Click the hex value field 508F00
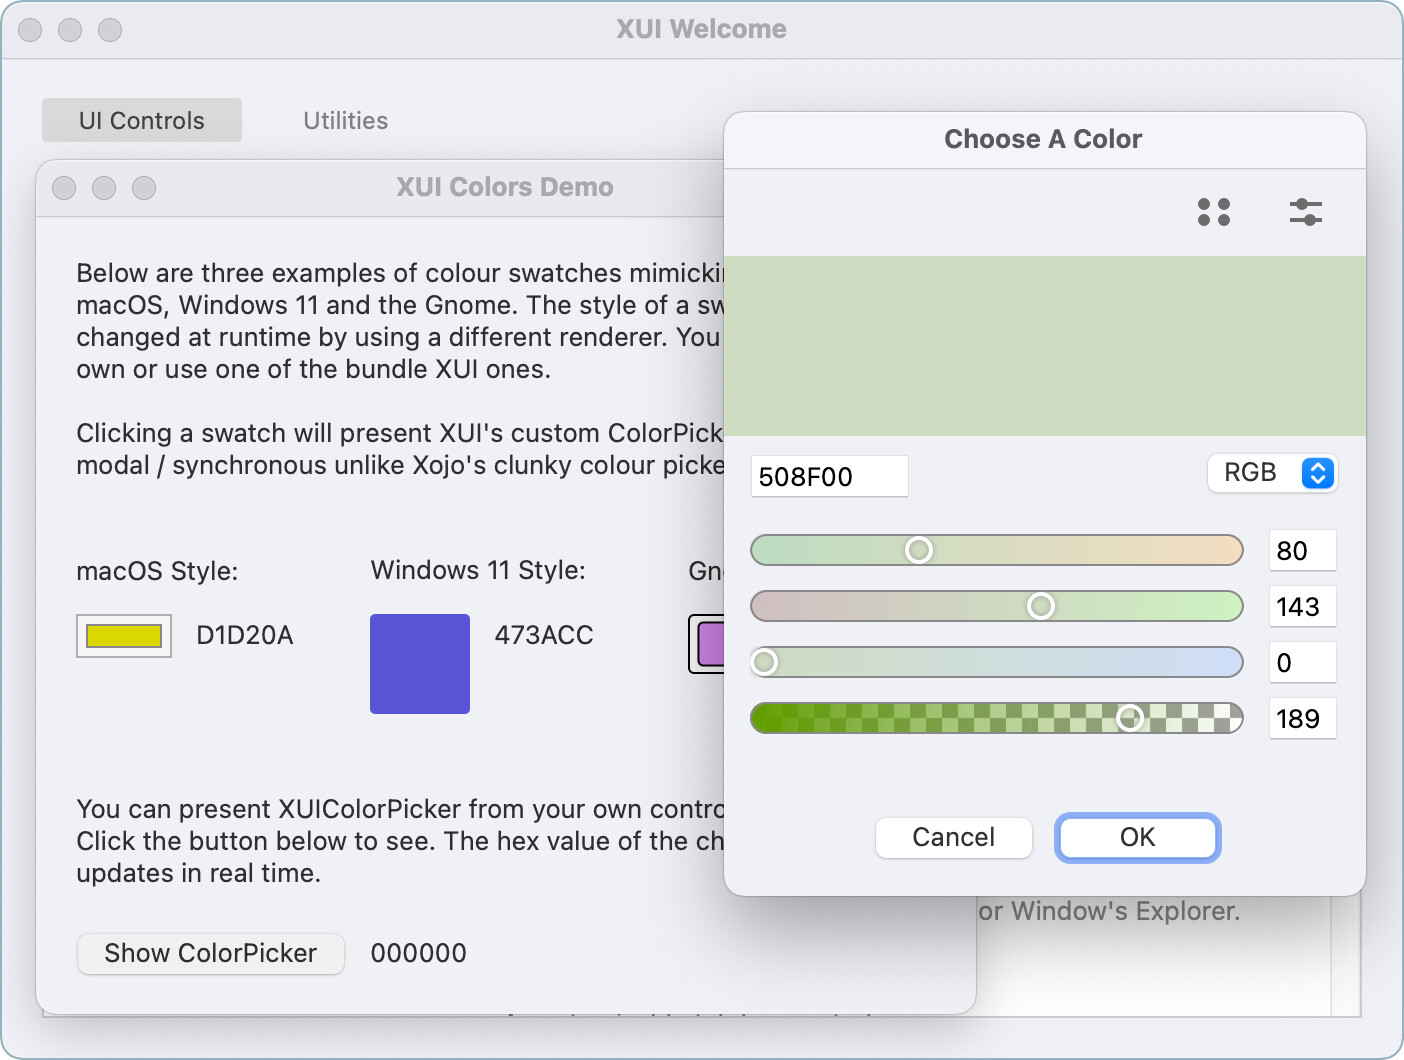Screen dimensions: 1404x1060 829,476
